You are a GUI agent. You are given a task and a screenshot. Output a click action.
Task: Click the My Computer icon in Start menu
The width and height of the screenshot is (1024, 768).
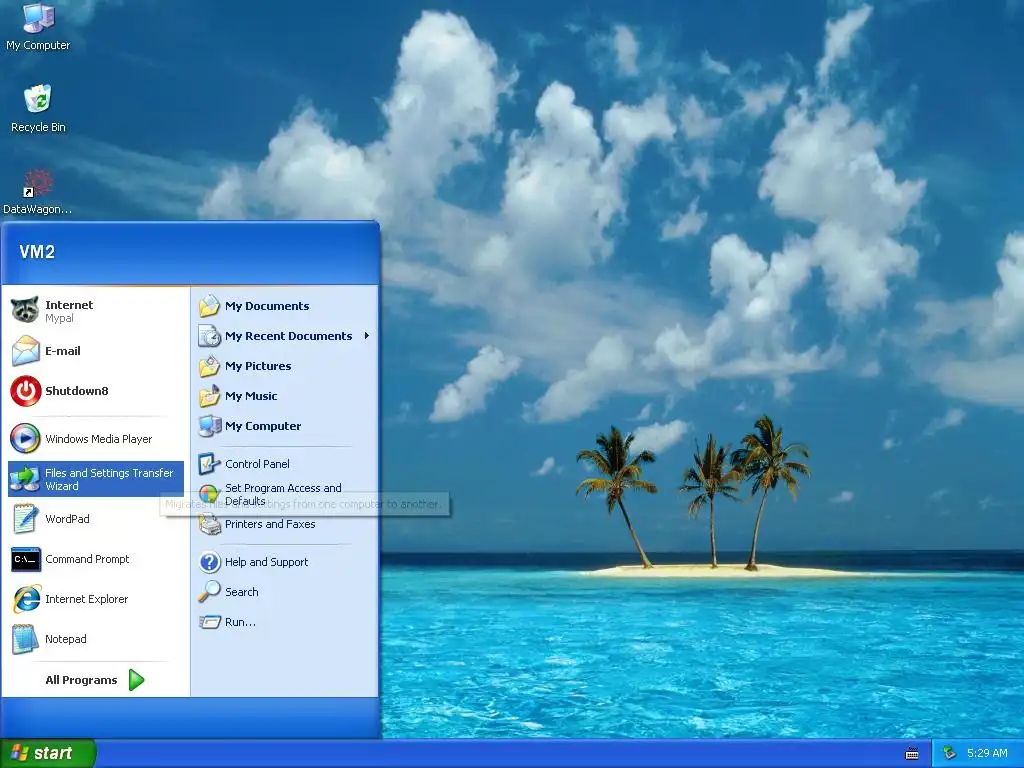(x=209, y=426)
